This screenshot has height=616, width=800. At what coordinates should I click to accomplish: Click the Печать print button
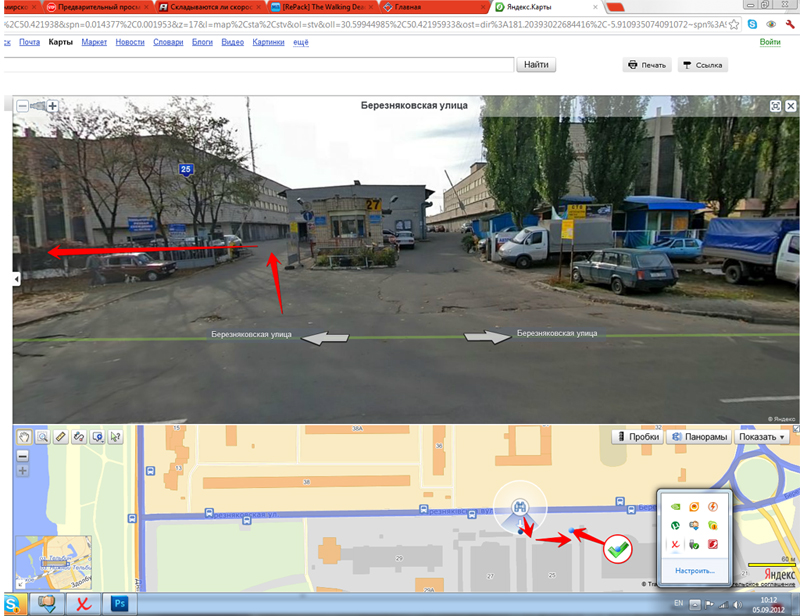tap(646, 65)
